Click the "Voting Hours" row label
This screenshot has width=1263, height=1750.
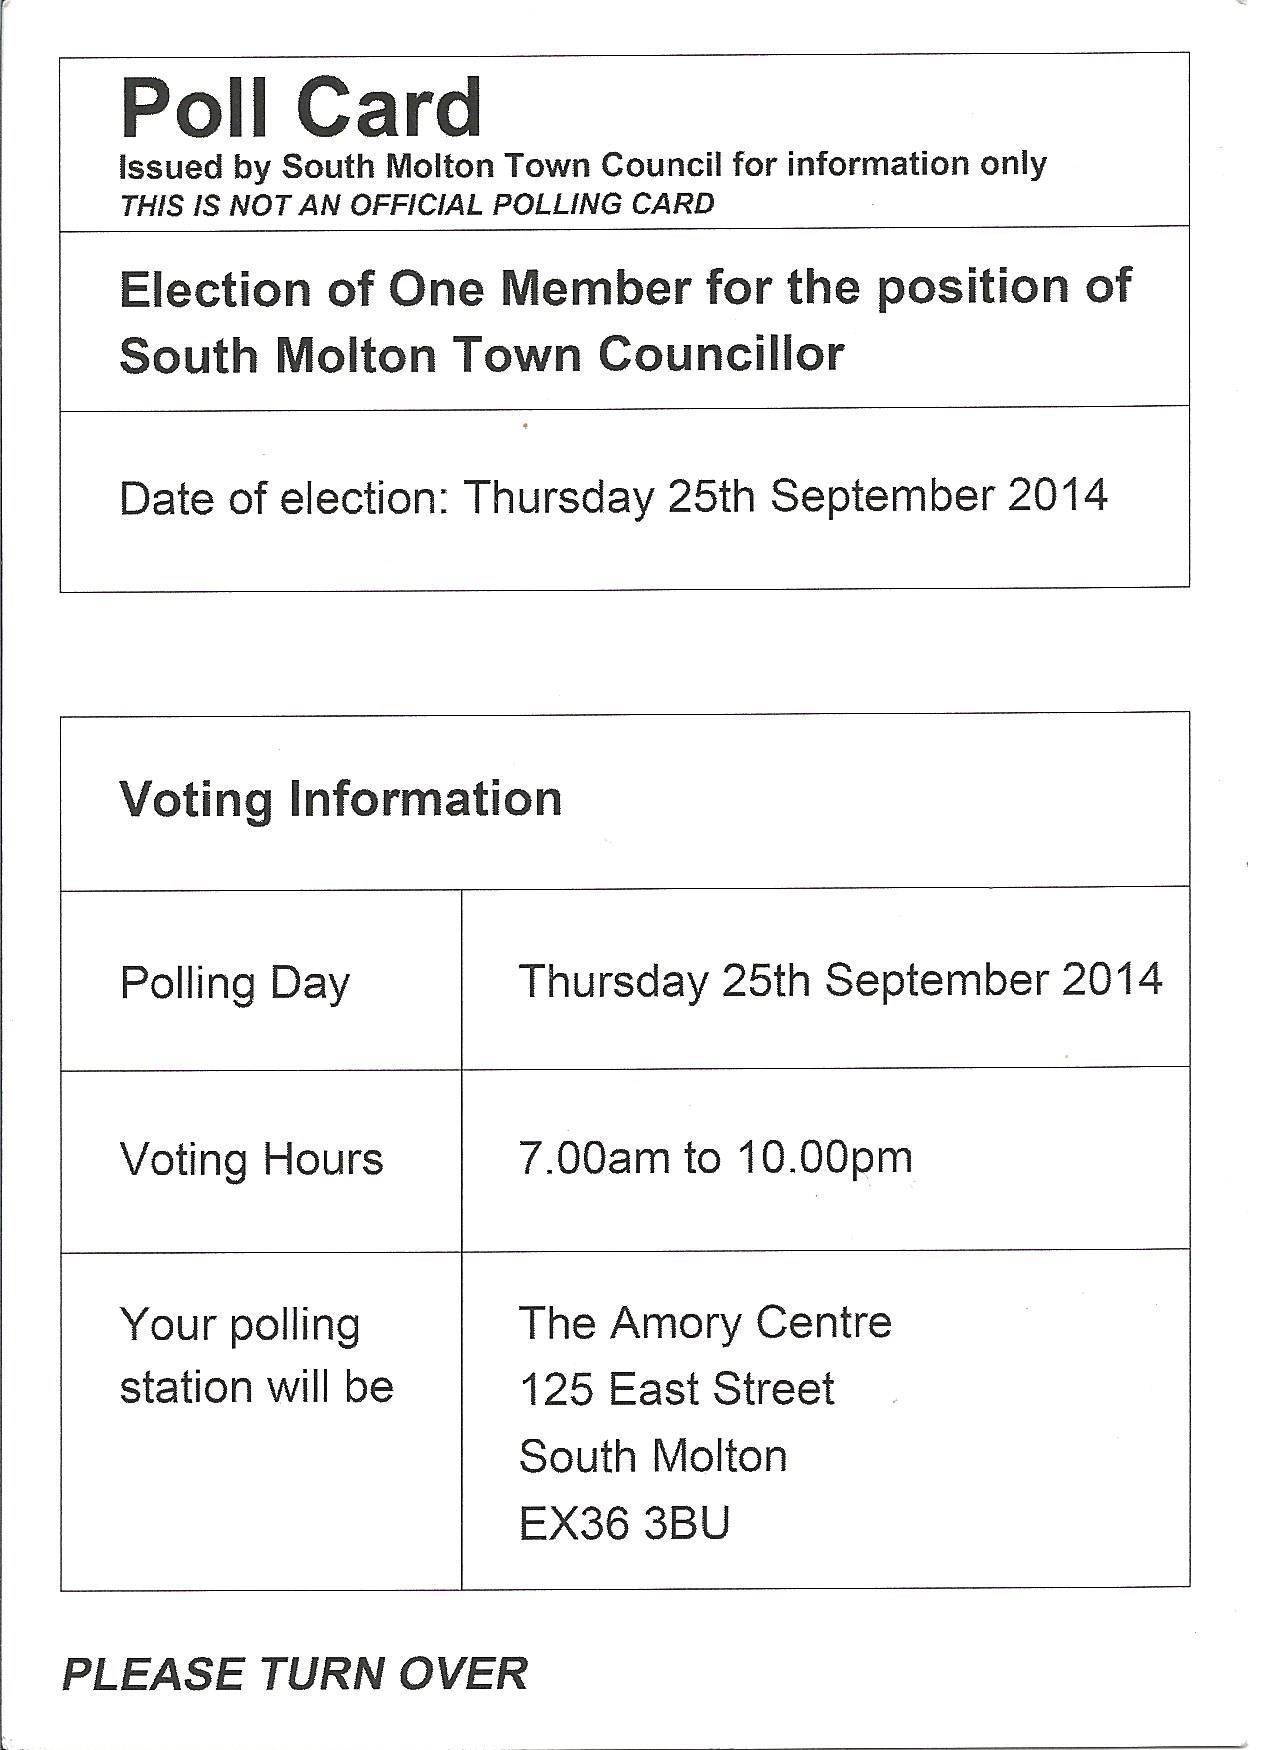point(251,1160)
